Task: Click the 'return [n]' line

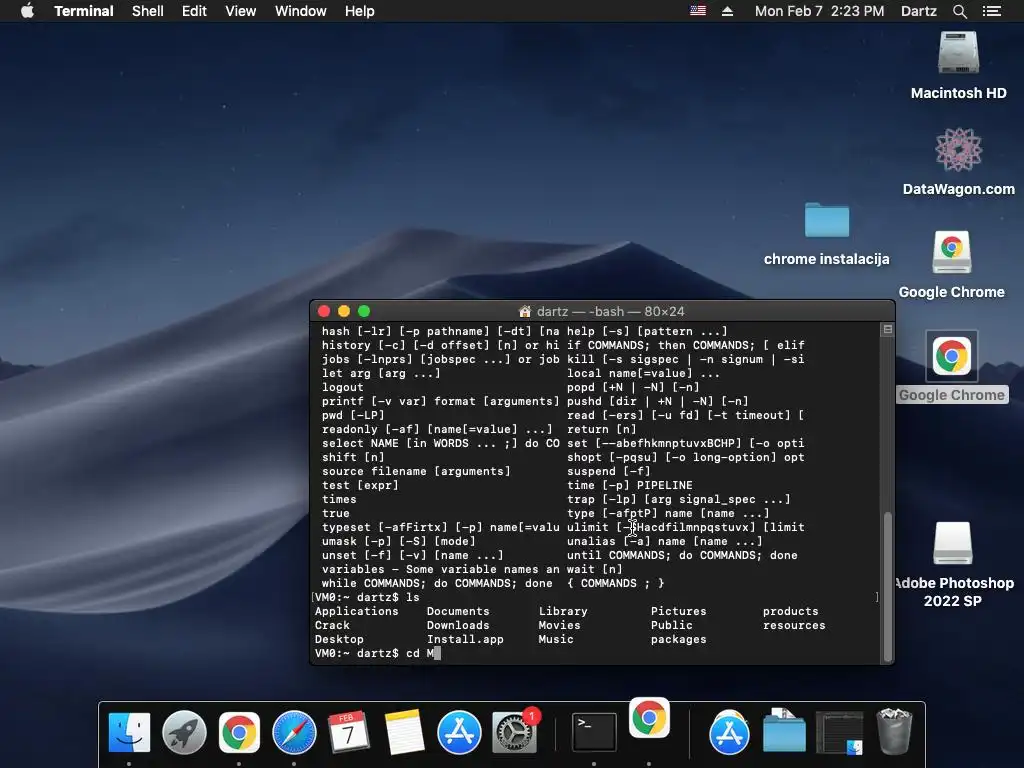Action: [x=601, y=429]
